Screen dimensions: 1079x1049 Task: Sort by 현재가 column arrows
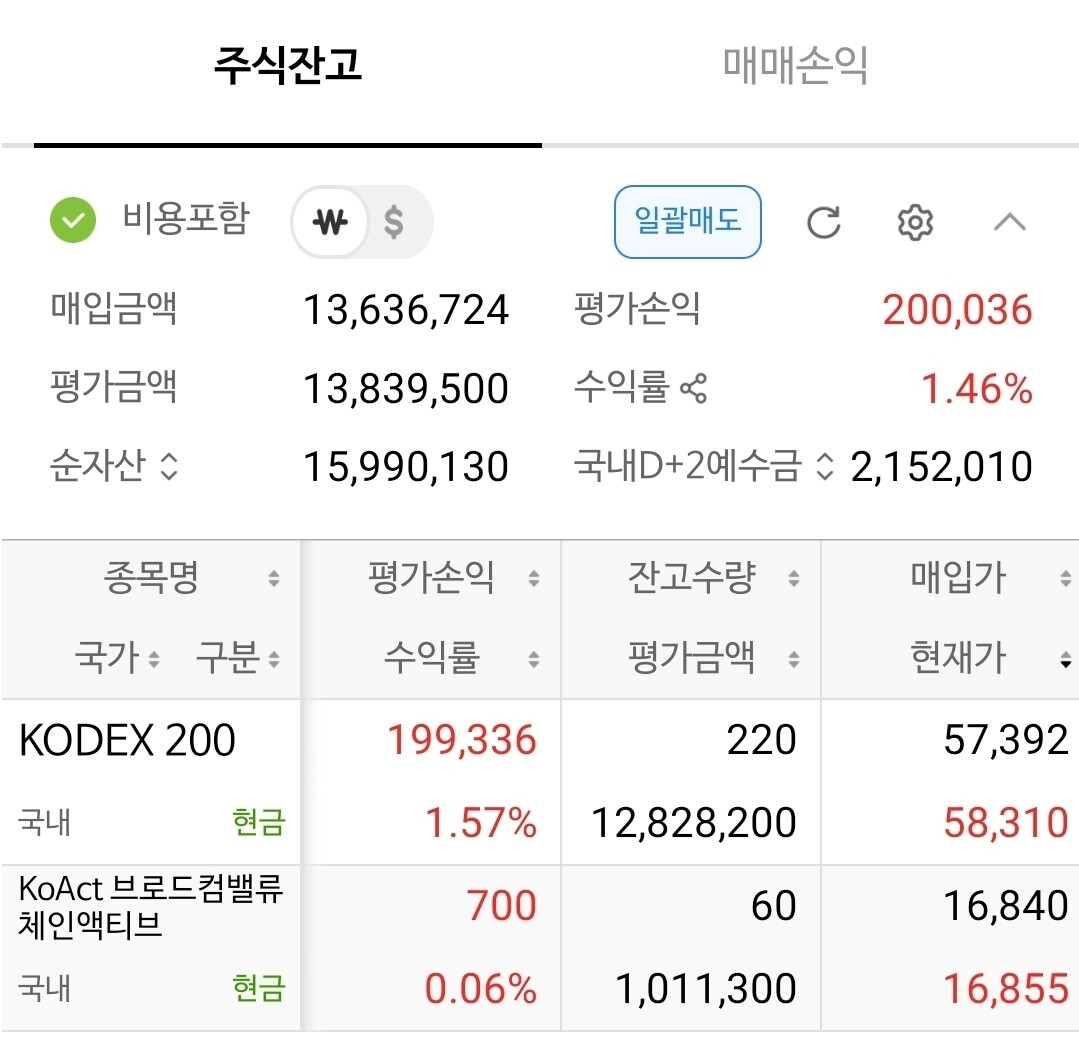pos(1066,659)
